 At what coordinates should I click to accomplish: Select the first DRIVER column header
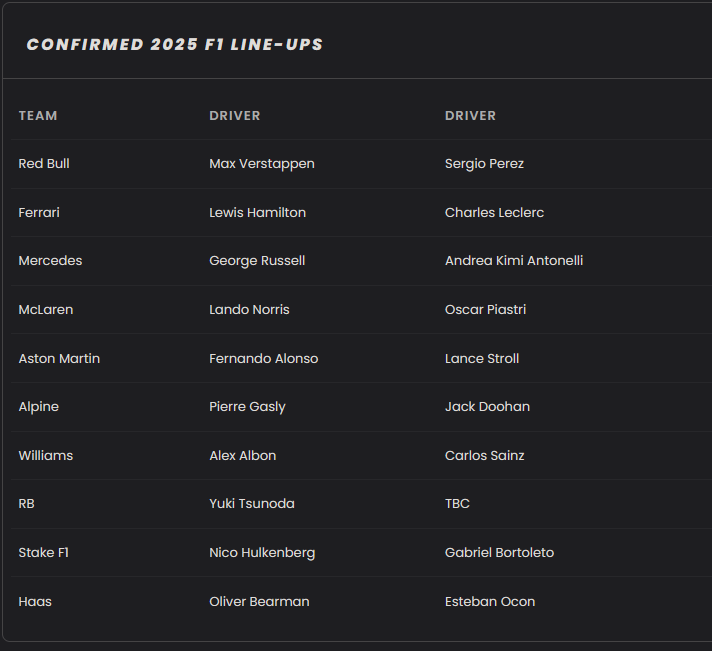click(234, 116)
